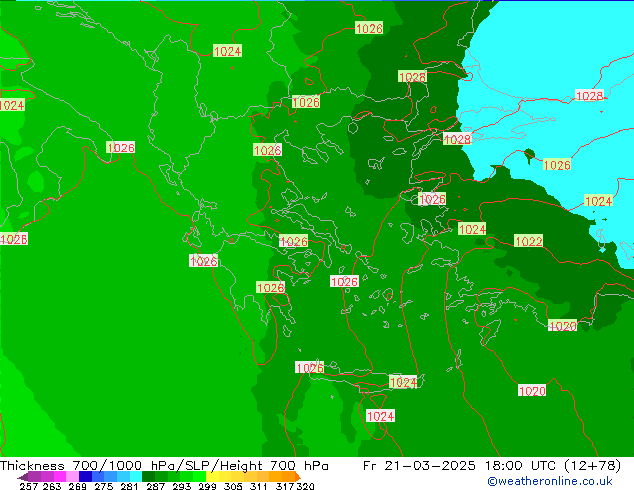This screenshot has width=634, height=490.
Task: Click the purple arrow start of the legend
Action: click(23, 477)
